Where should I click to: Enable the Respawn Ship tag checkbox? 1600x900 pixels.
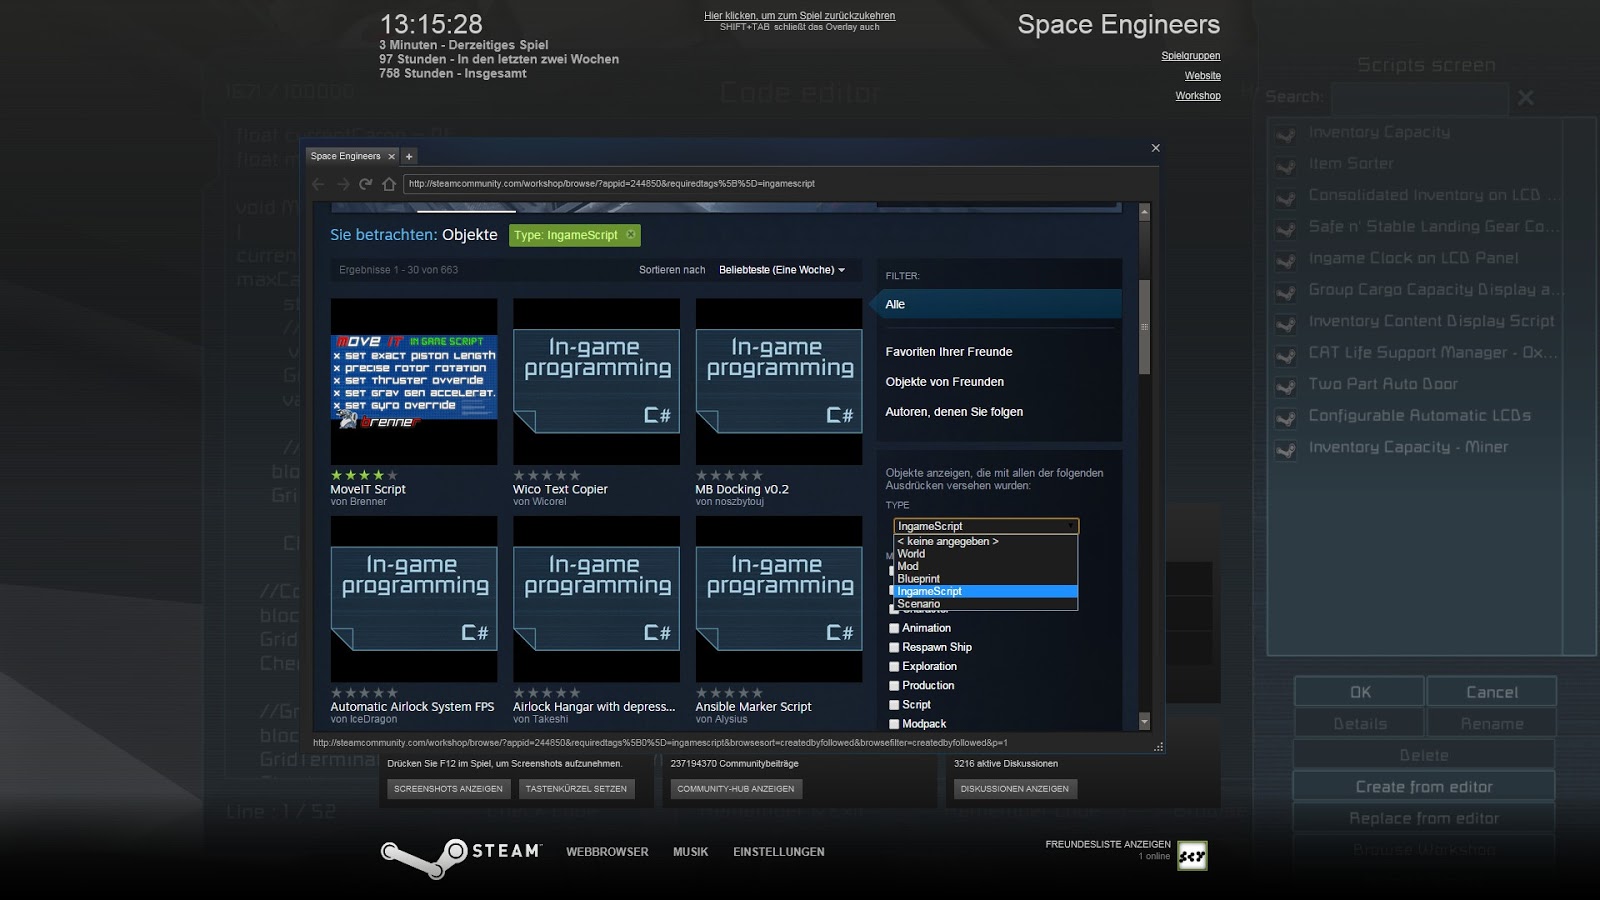[894, 647]
